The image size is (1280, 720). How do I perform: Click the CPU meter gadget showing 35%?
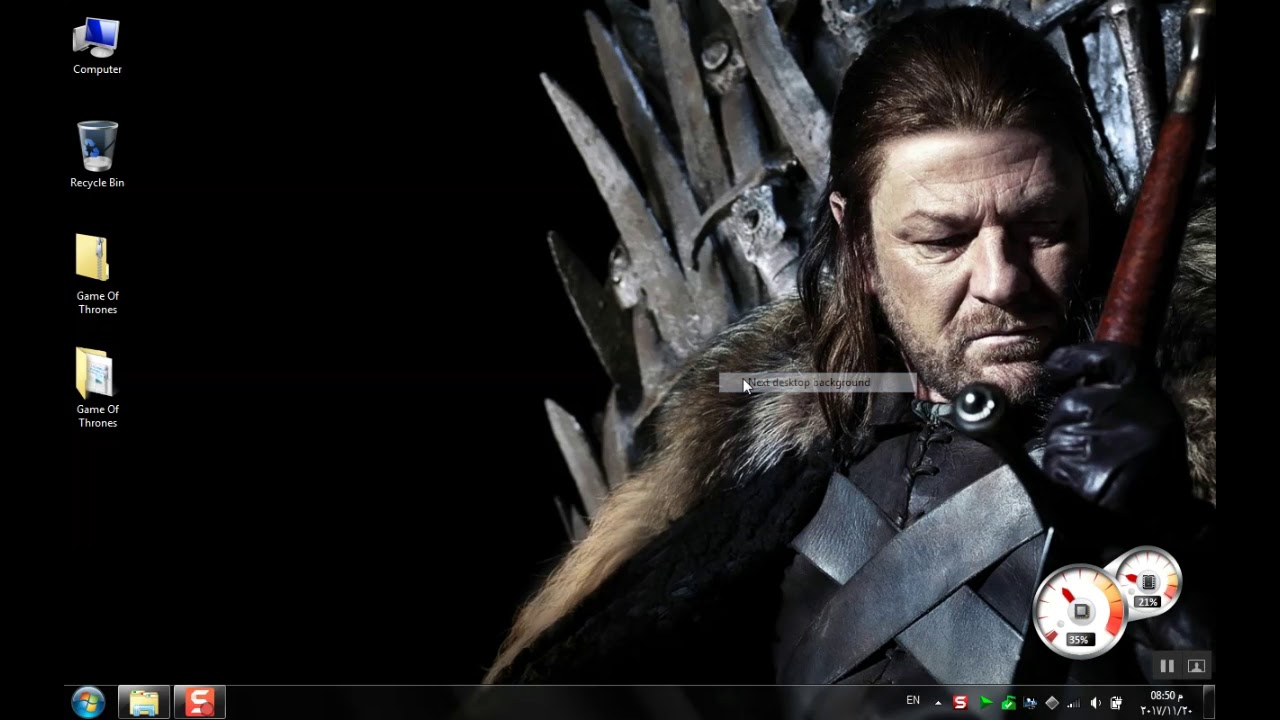pos(1080,611)
